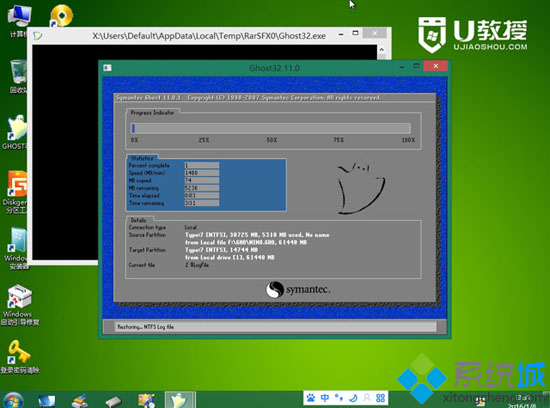This screenshot has width=550, height=408.
Task: Click the 50% marker under the progress bar
Action: 272,140
